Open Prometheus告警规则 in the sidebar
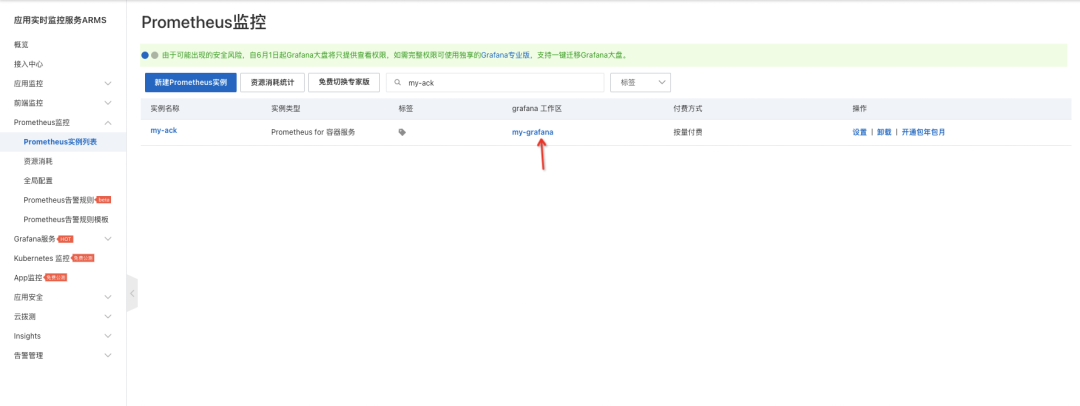This screenshot has height=406, width=1080. pyautogui.click(x=59, y=200)
